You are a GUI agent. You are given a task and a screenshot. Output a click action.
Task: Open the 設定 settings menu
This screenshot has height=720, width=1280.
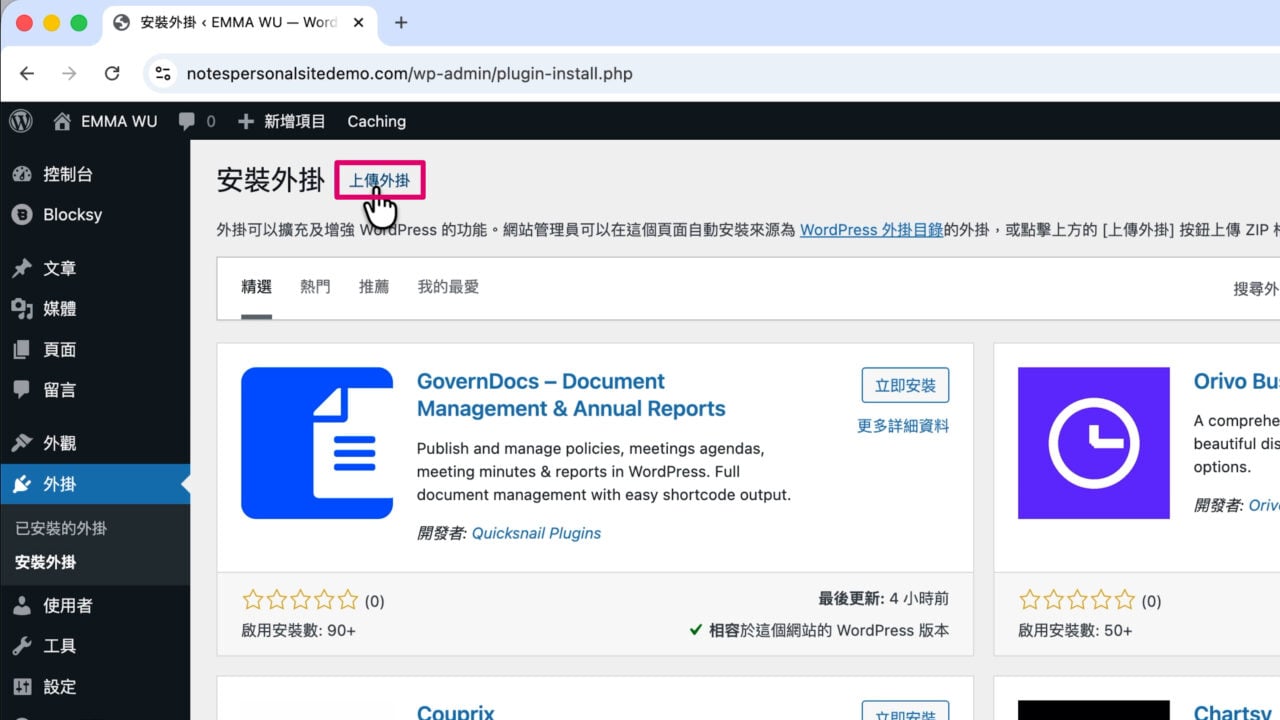95,687
